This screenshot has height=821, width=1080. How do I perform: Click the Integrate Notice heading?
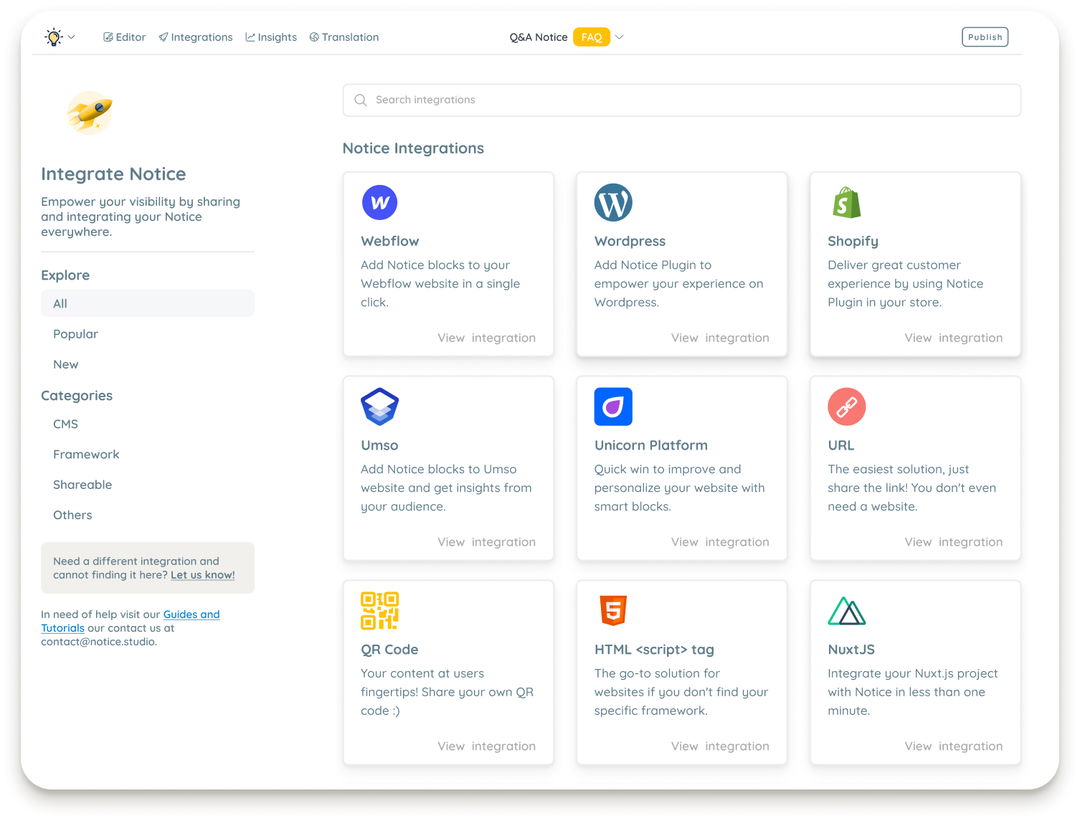113,174
